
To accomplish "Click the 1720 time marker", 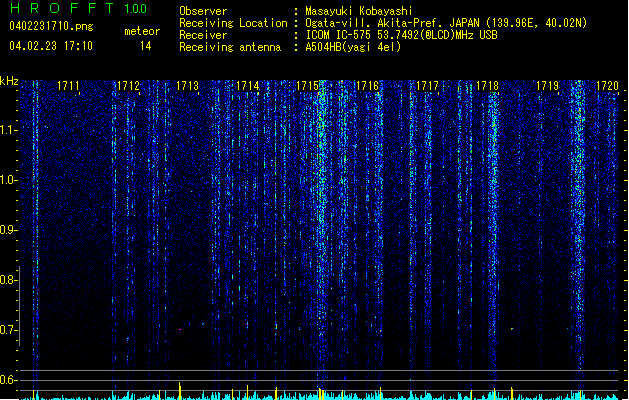I will [607, 86].
